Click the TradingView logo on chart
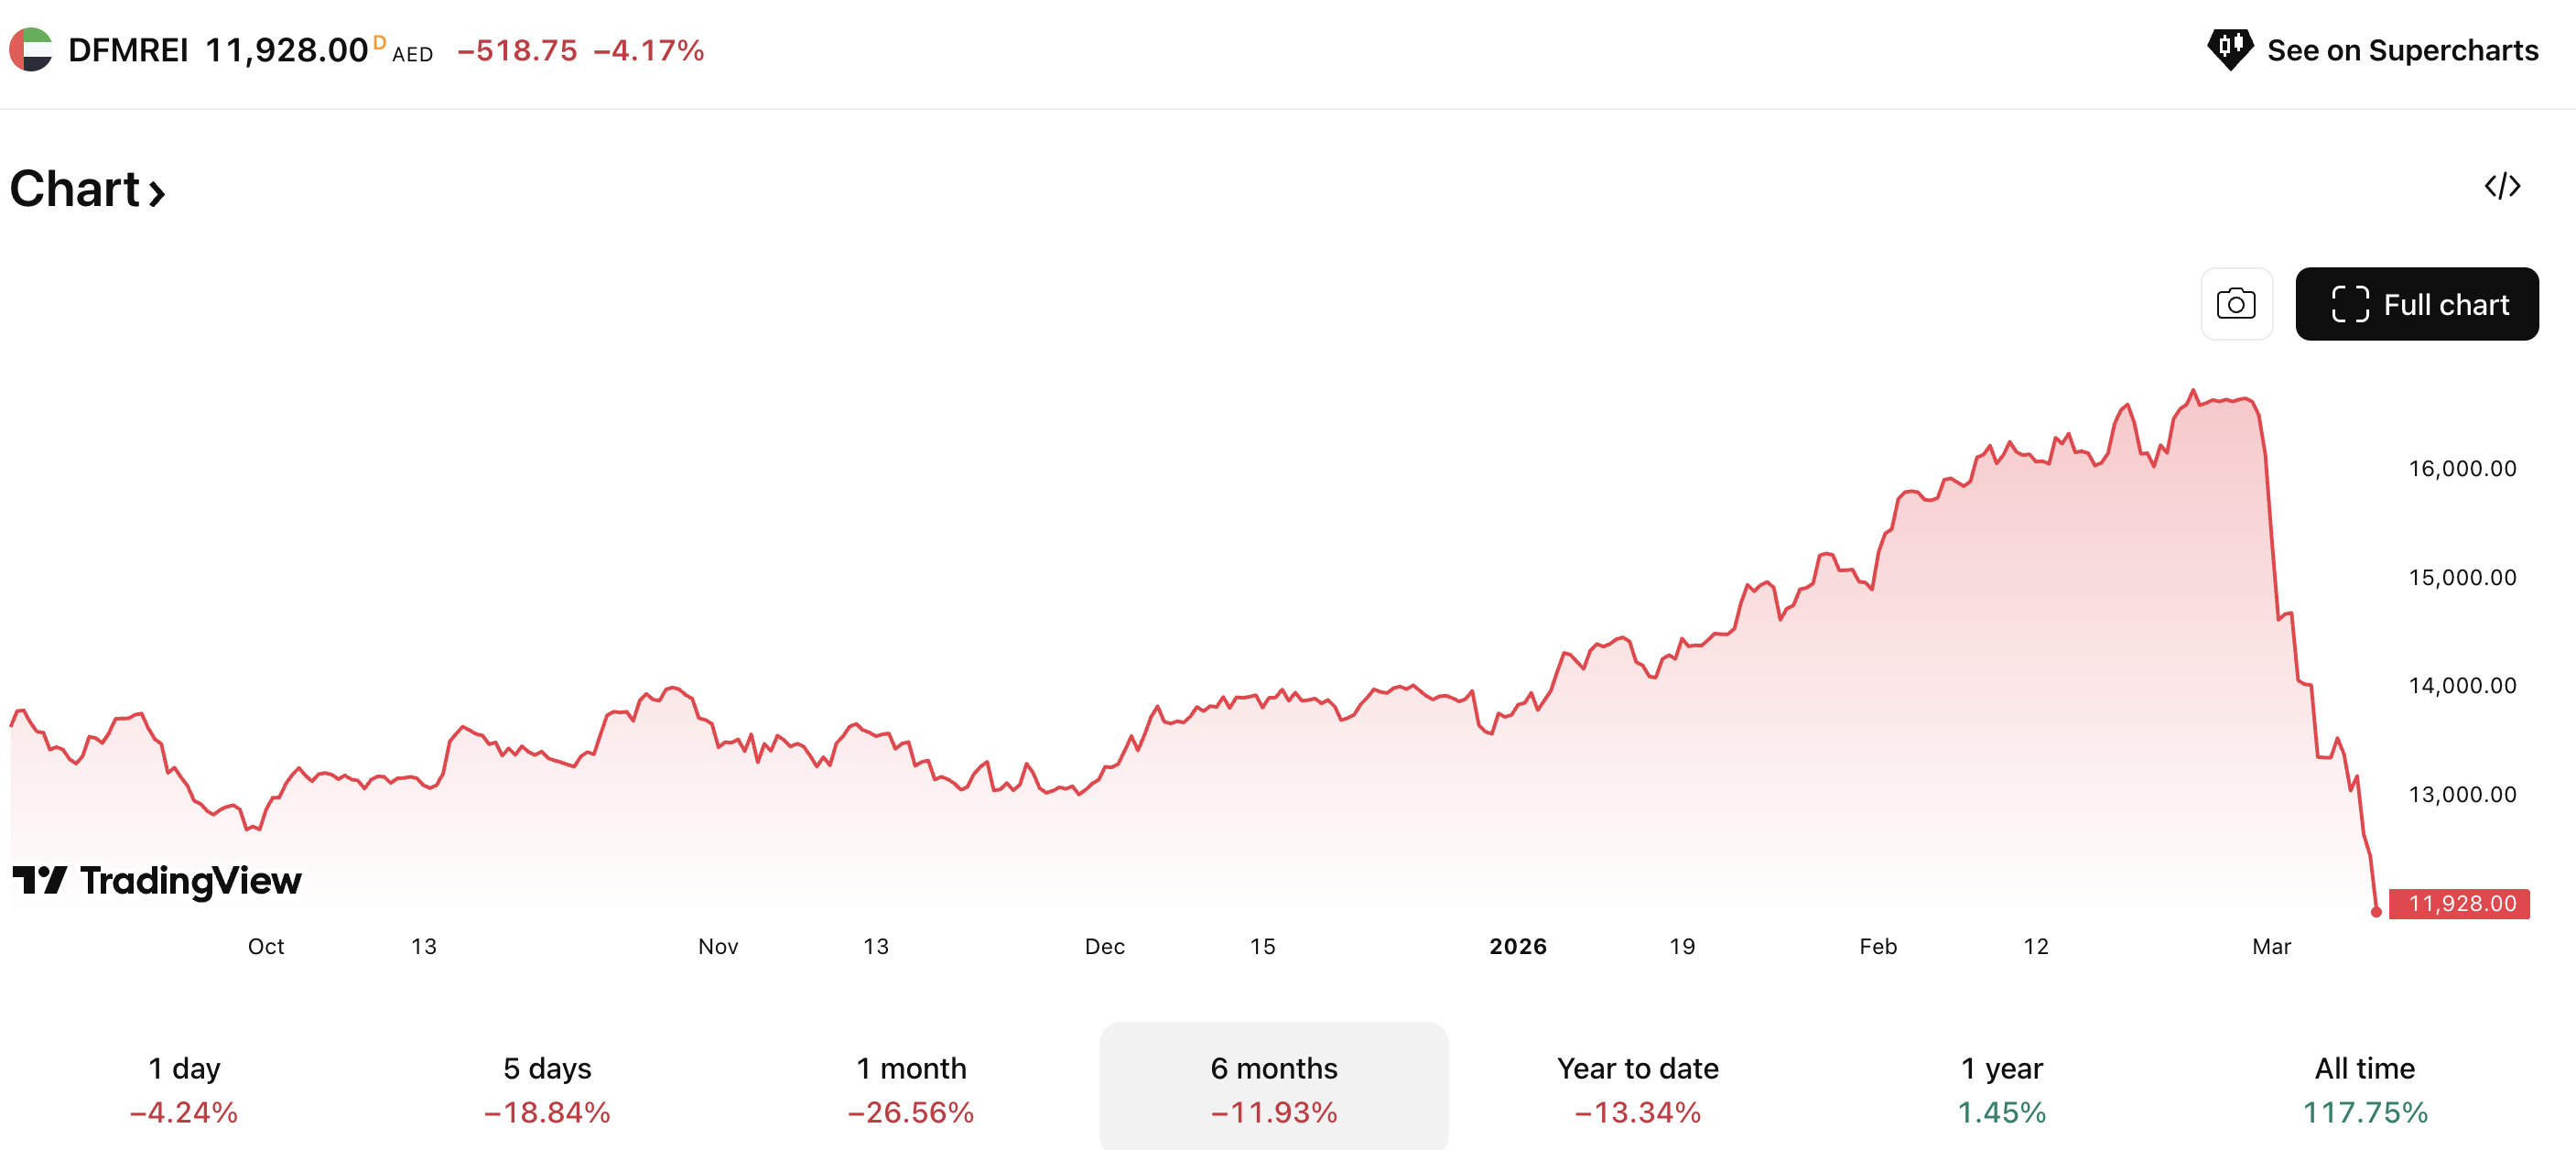Viewport: 2576px width, 1150px height. (x=157, y=880)
